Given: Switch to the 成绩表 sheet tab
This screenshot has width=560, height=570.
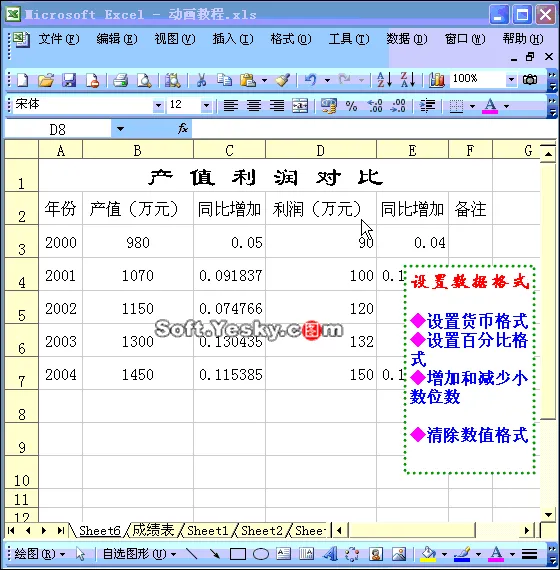Looking at the screenshot, I should coord(153,530).
